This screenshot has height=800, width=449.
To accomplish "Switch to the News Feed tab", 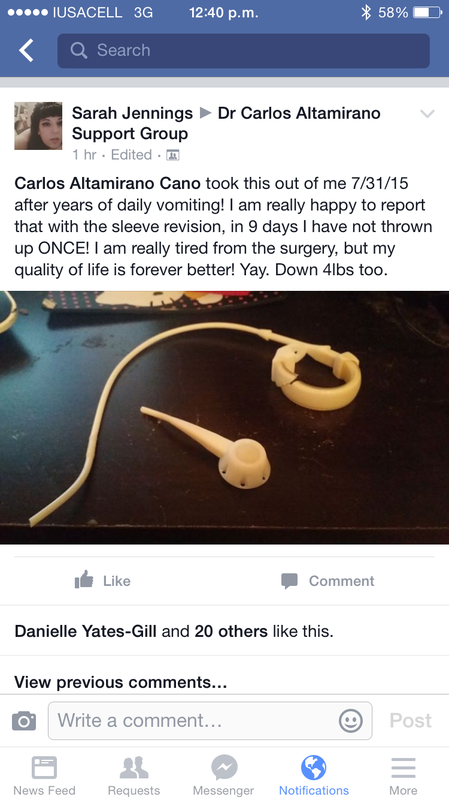I will [x=44, y=775].
